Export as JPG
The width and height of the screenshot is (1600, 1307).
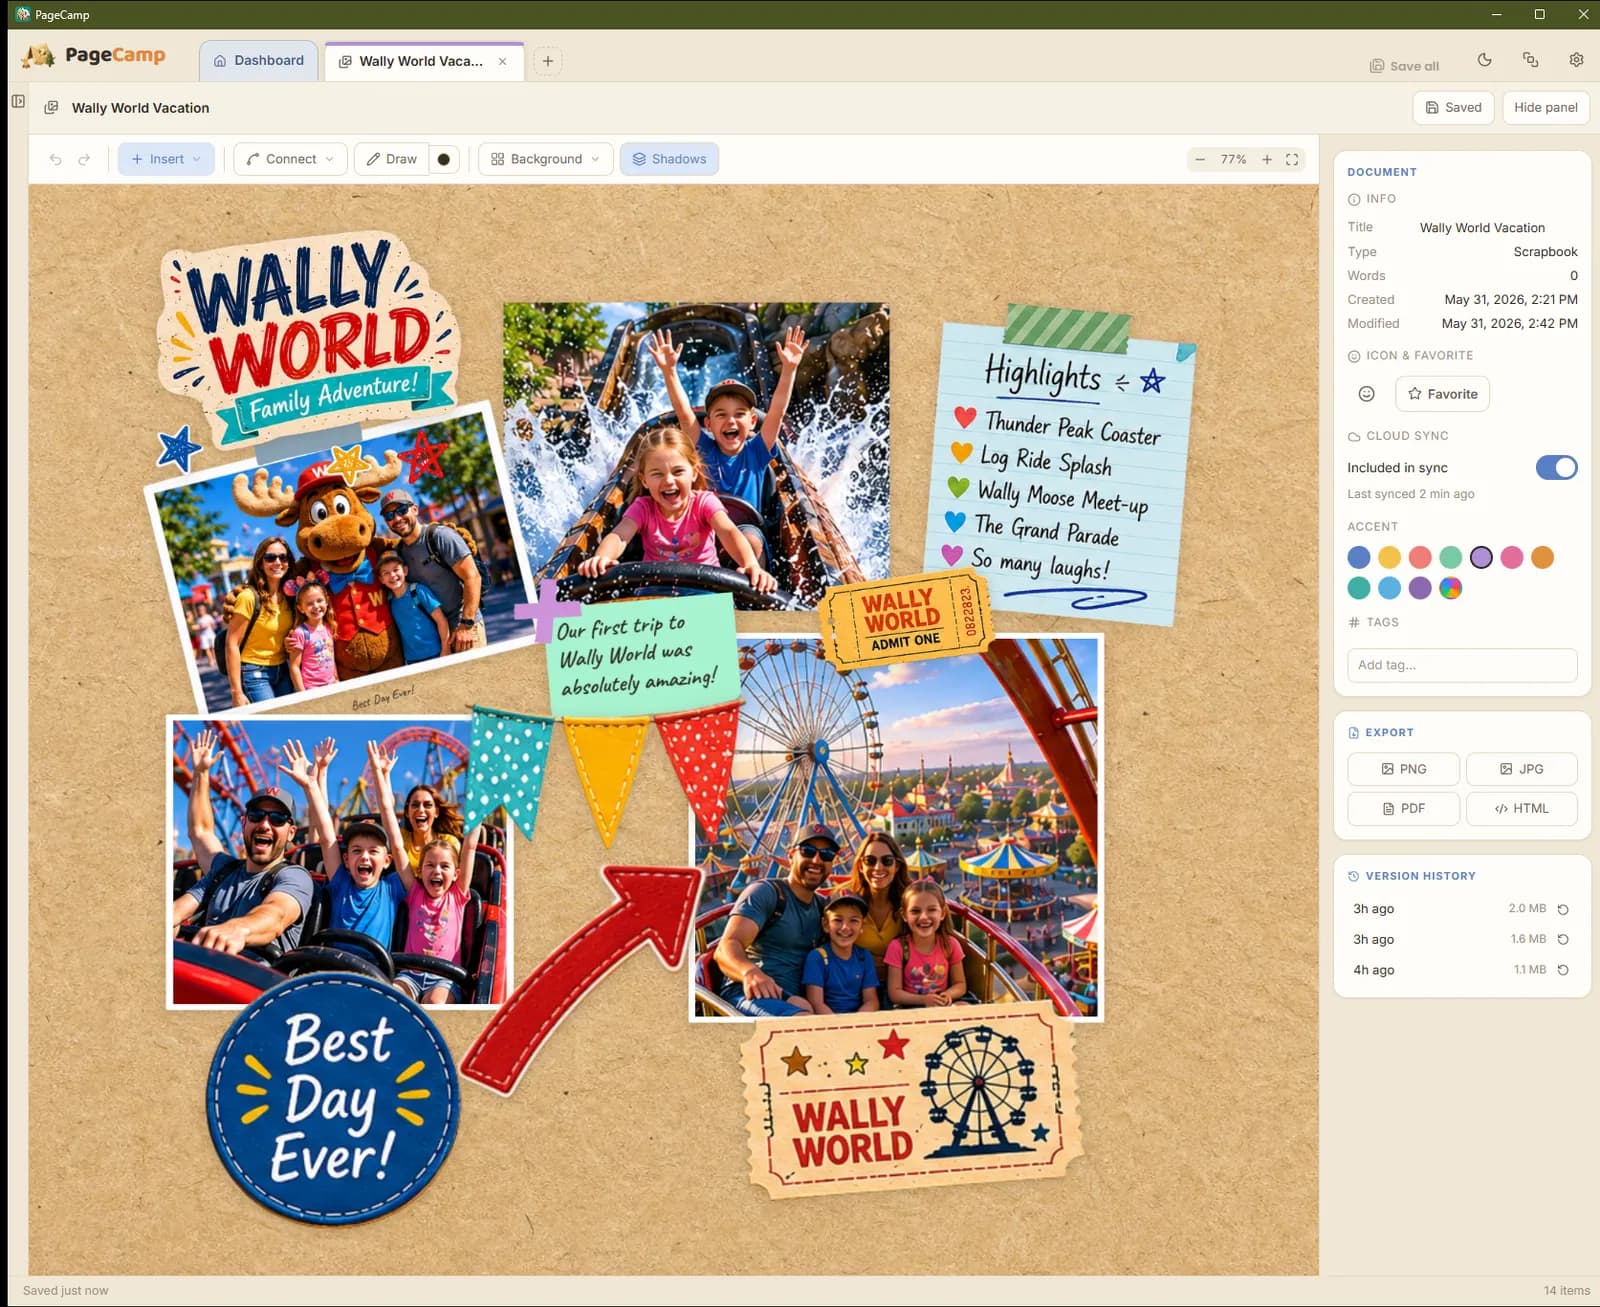1521,769
